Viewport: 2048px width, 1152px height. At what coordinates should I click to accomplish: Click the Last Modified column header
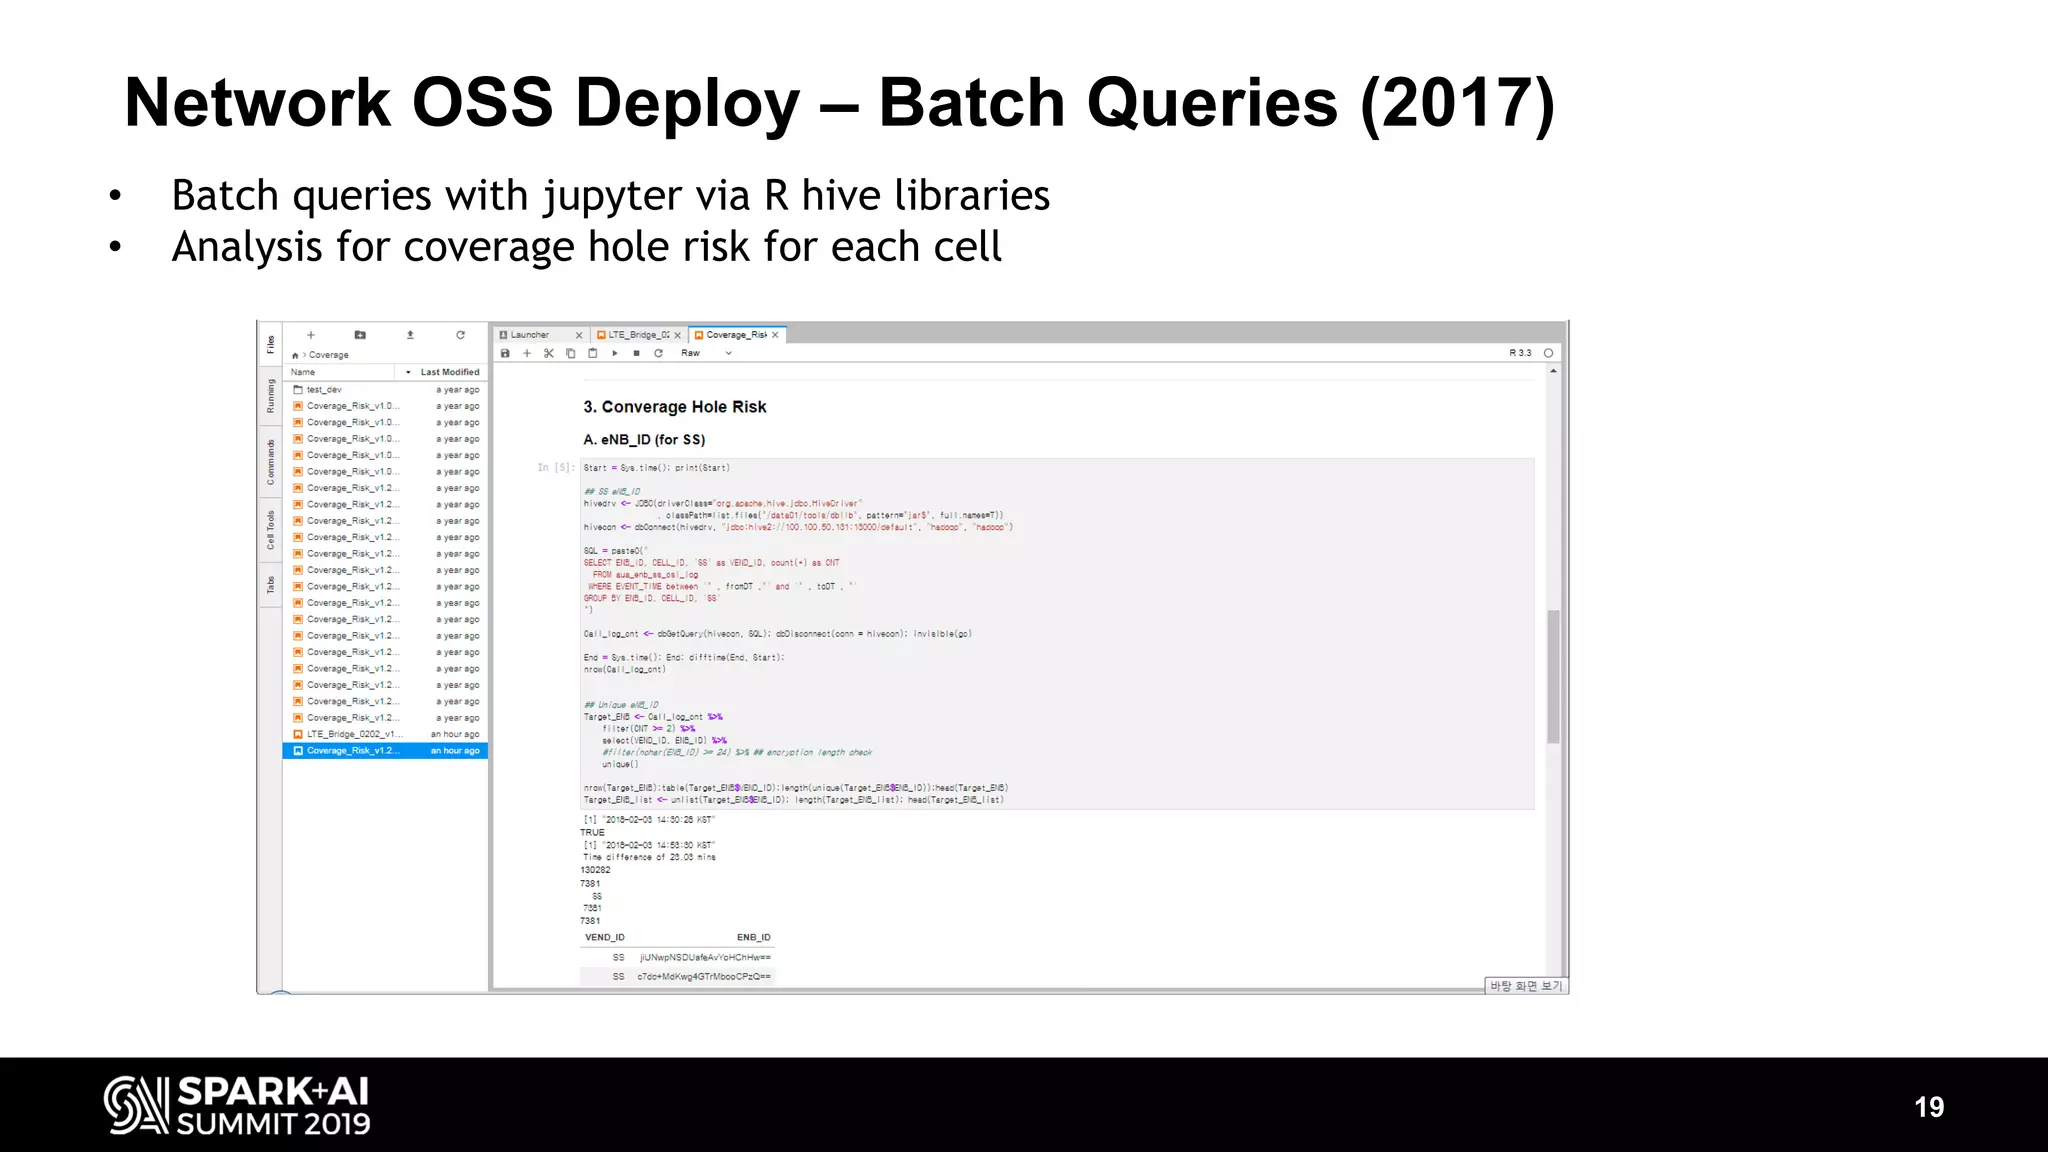[x=449, y=372]
